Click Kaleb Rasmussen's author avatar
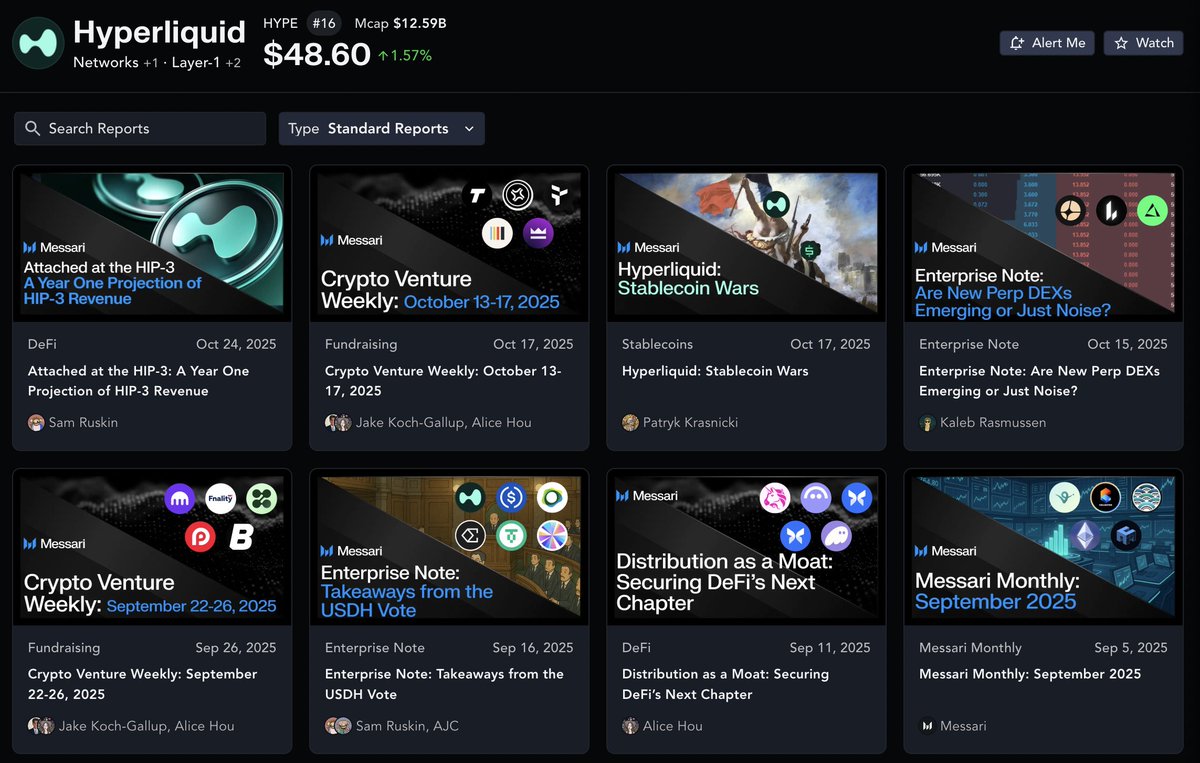1200x763 pixels. (x=927, y=423)
